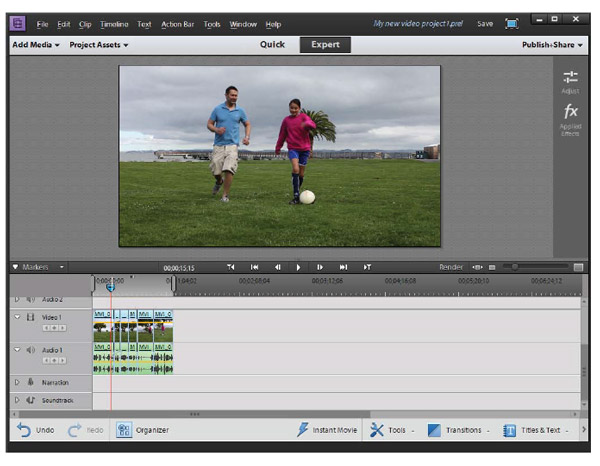The width and height of the screenshot is (600, 466).
Task: Add keyframe on the Audio 1 track
Action: pos(54,360)
